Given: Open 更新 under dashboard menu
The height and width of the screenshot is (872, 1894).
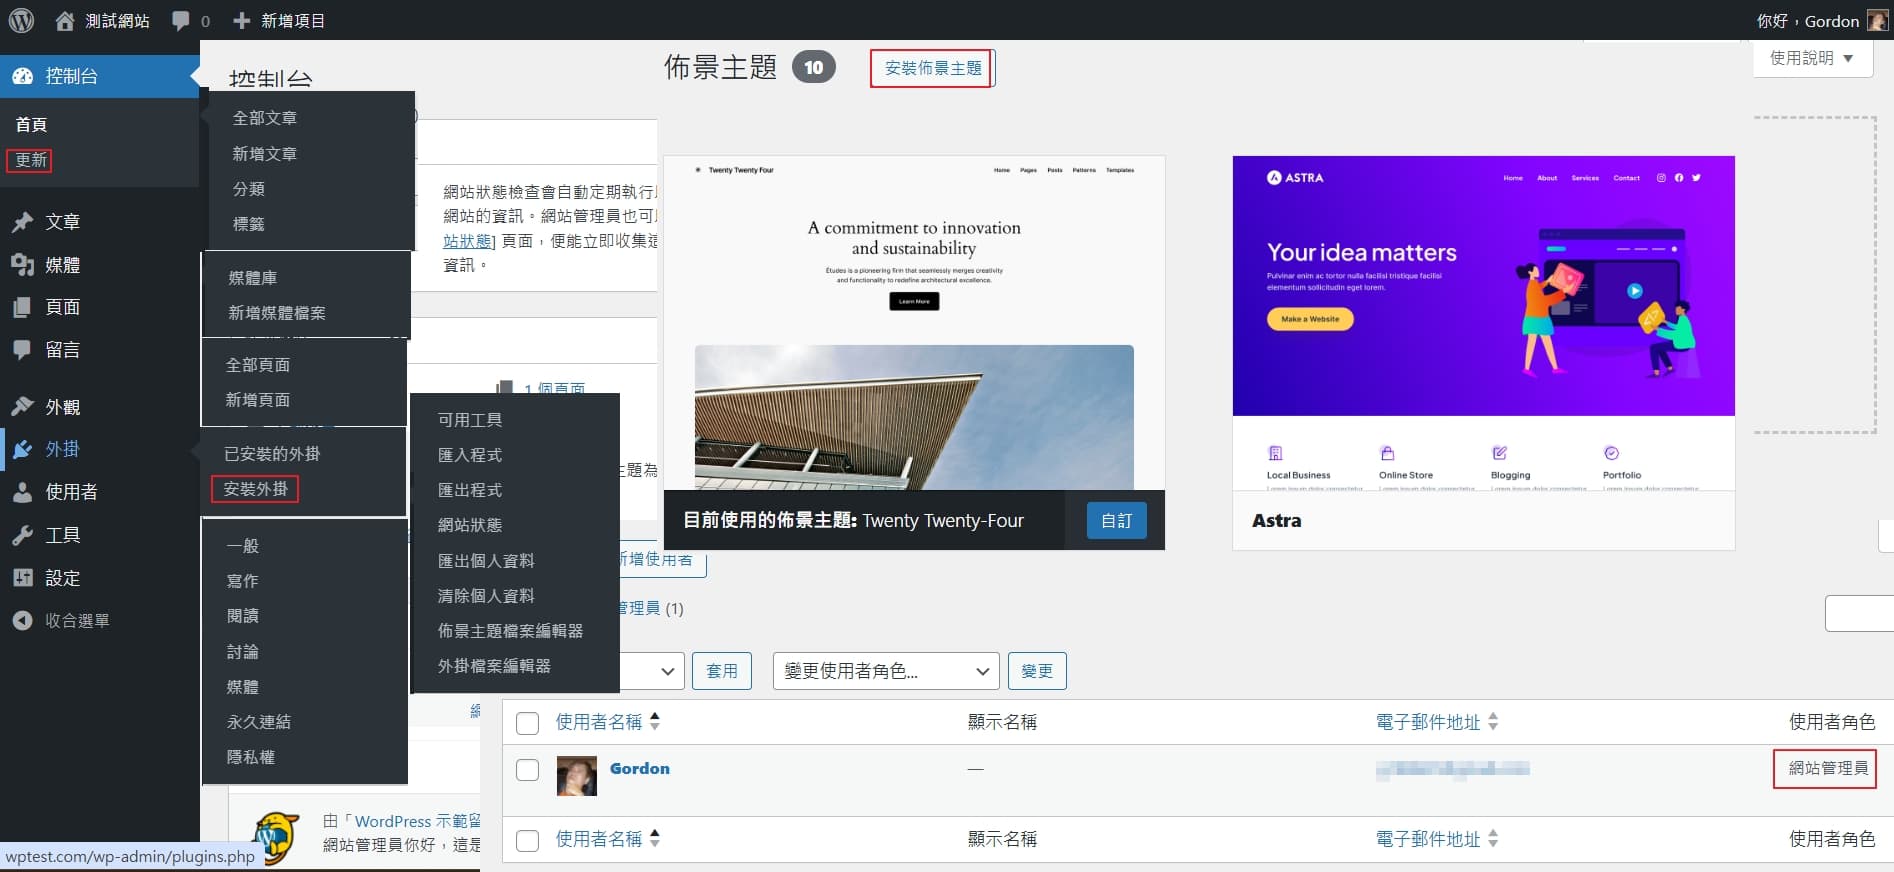Looking at the screenshot, I should [x=31, y=160].
